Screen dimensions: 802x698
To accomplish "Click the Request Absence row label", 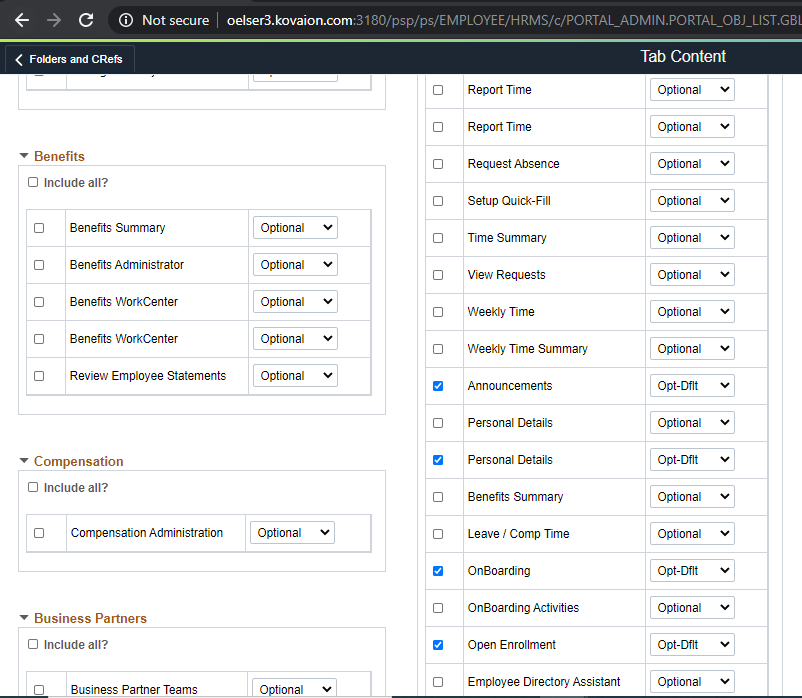I will click(x=514, y=164).
